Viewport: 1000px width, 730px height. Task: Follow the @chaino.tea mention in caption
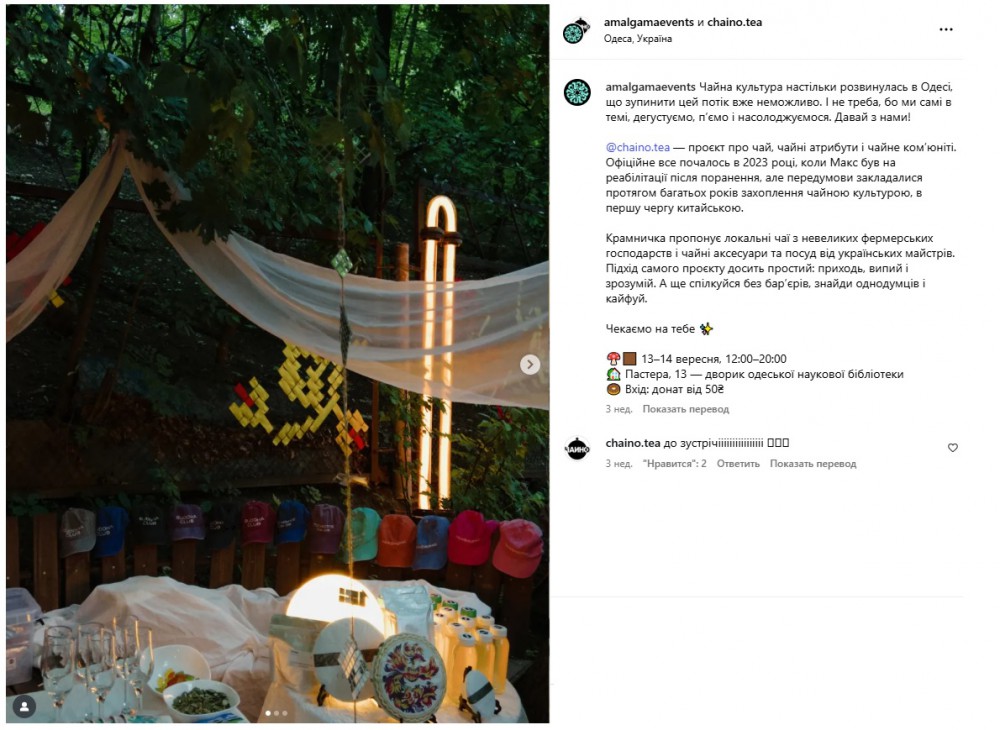(x=637, y=147)
